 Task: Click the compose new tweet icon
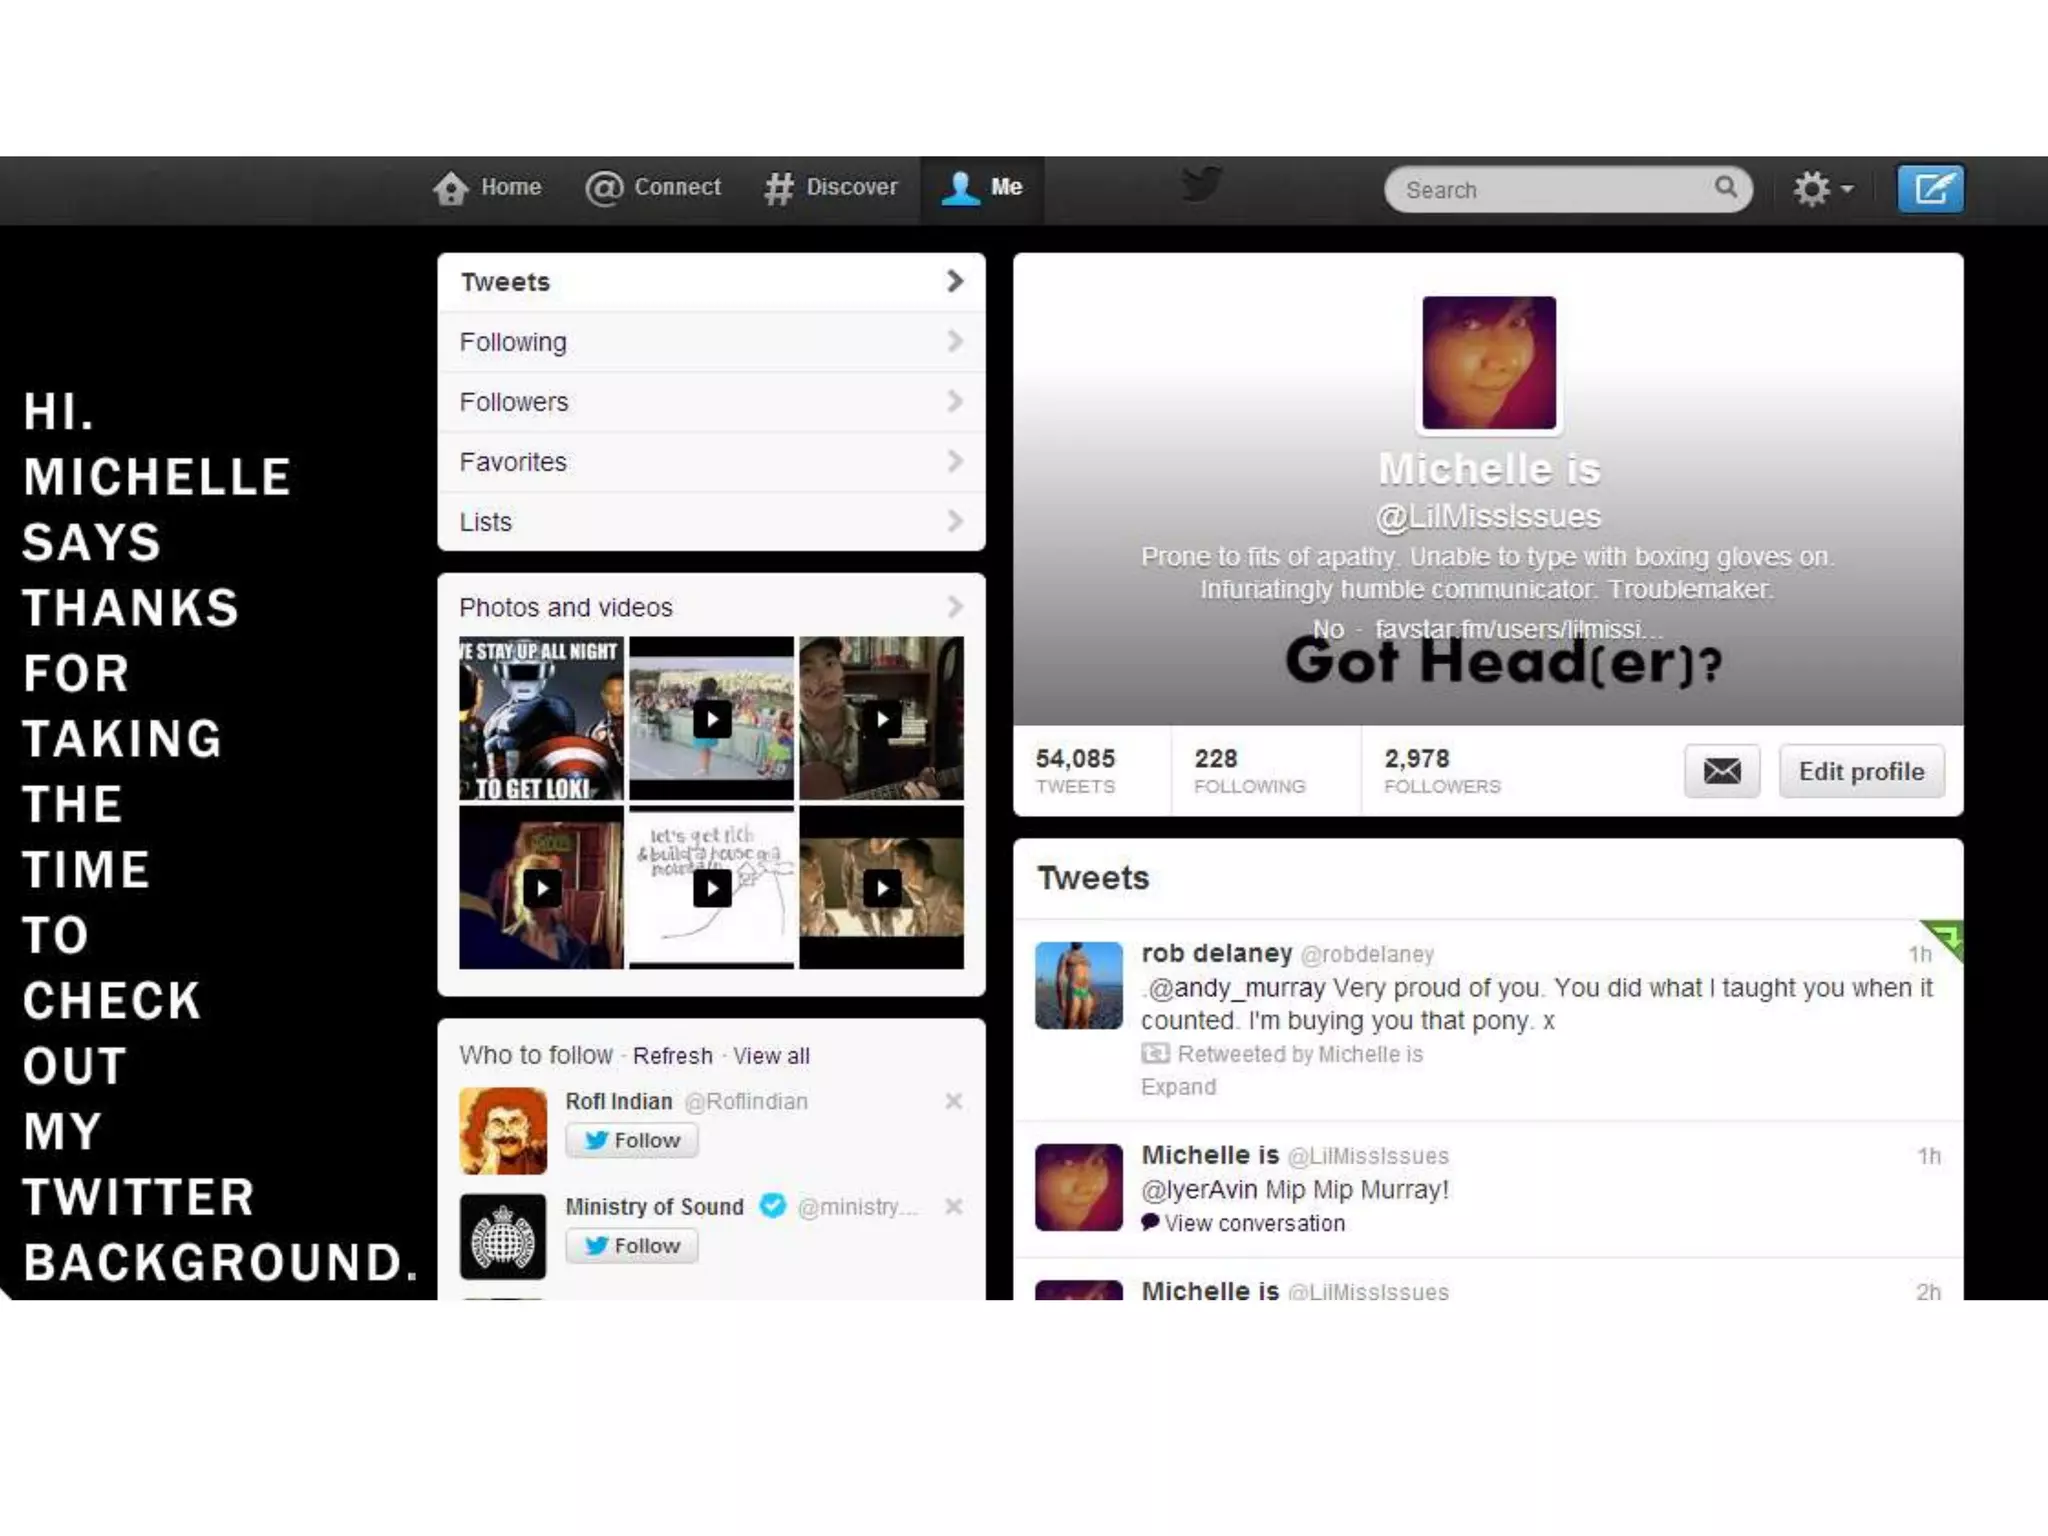click(1930, 189)
